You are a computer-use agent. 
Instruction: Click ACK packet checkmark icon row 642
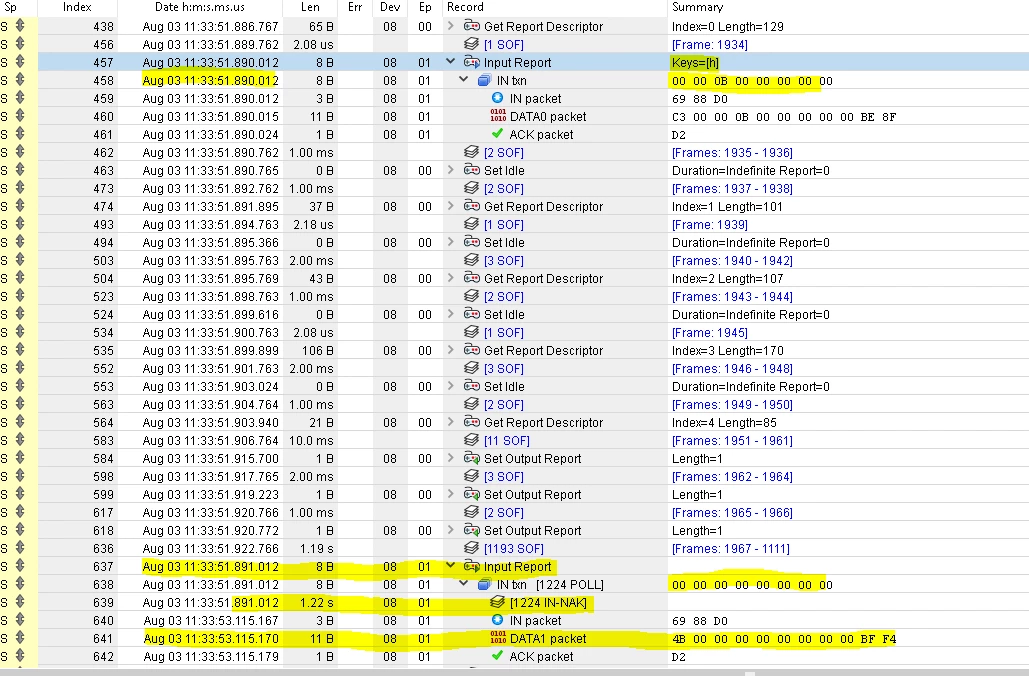[x=497, y=656]
